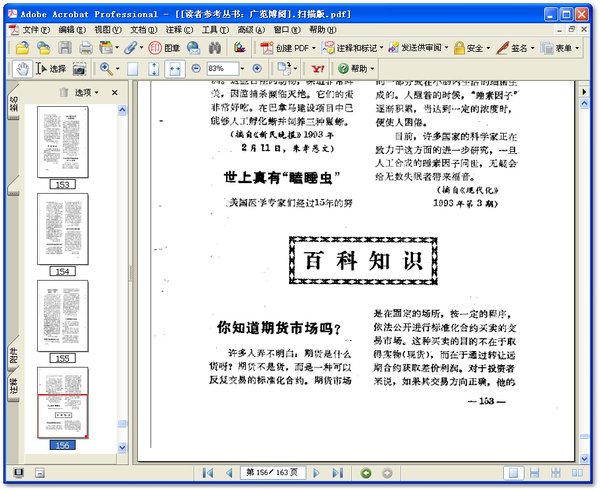
Task: Select the Hand tool
Action: (x=22, y=69)
